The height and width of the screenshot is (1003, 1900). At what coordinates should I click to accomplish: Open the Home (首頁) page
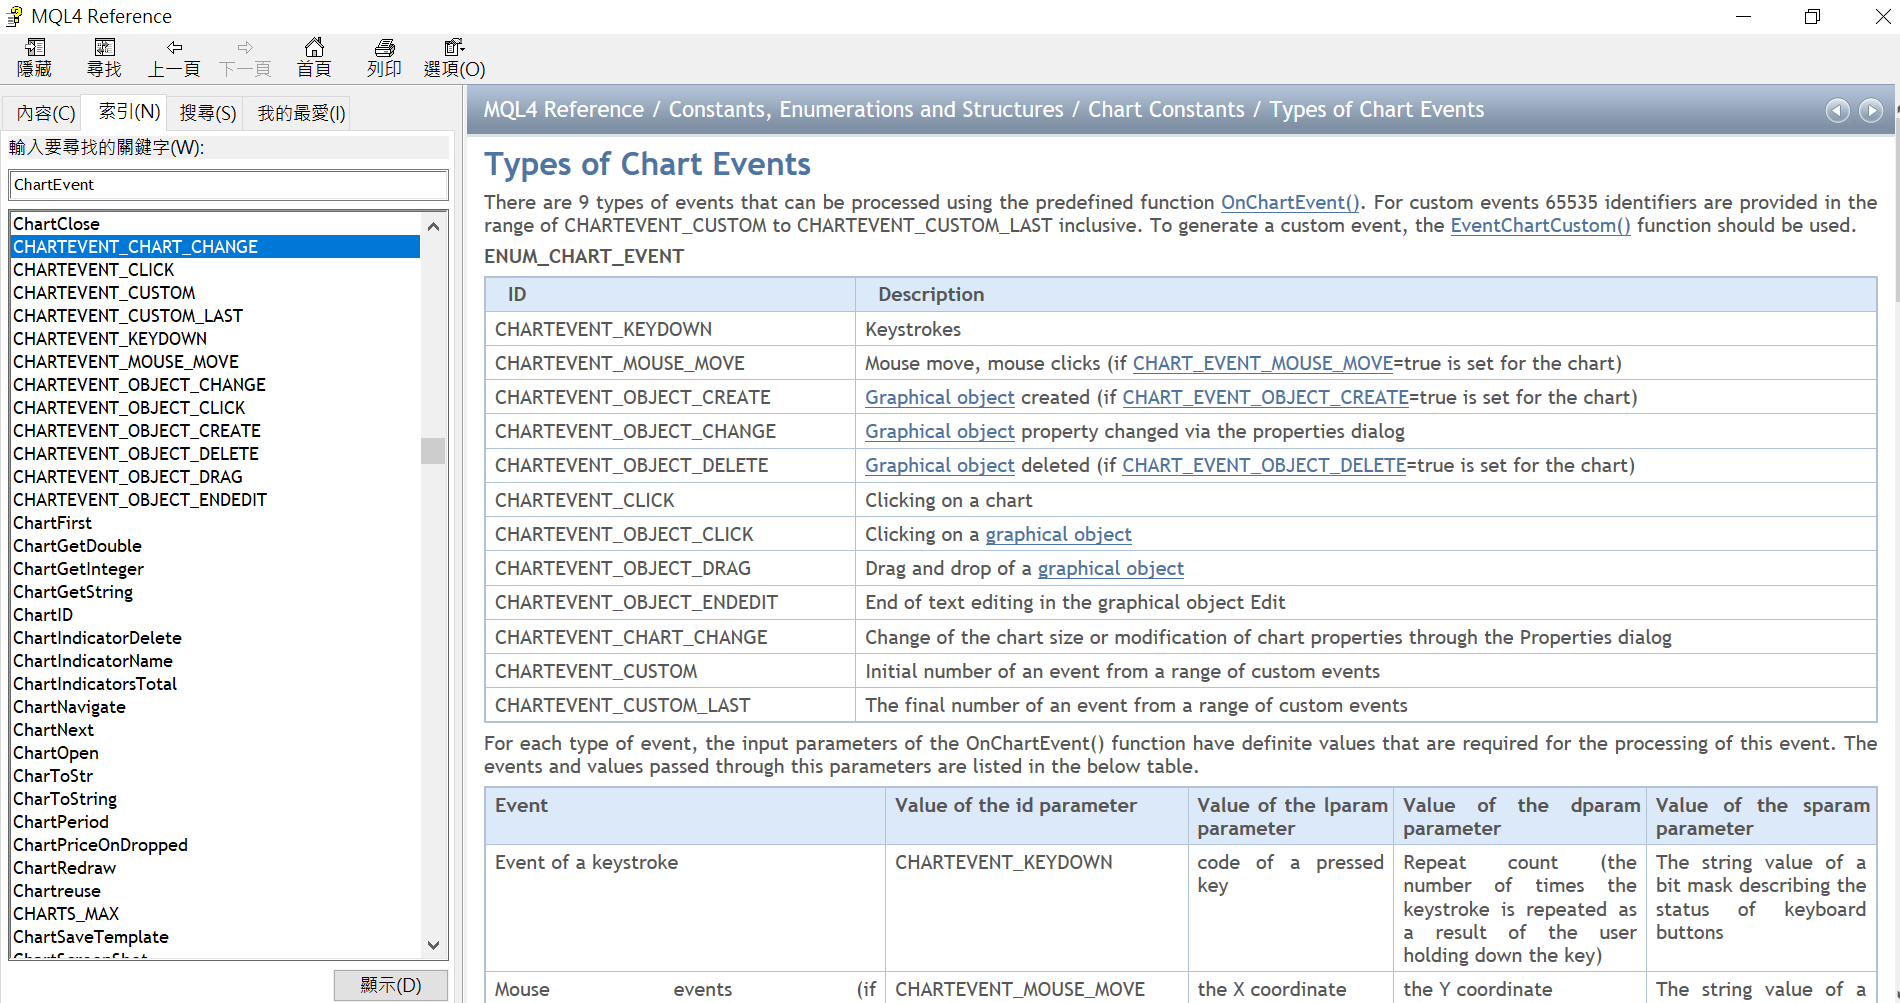[314, 58]
